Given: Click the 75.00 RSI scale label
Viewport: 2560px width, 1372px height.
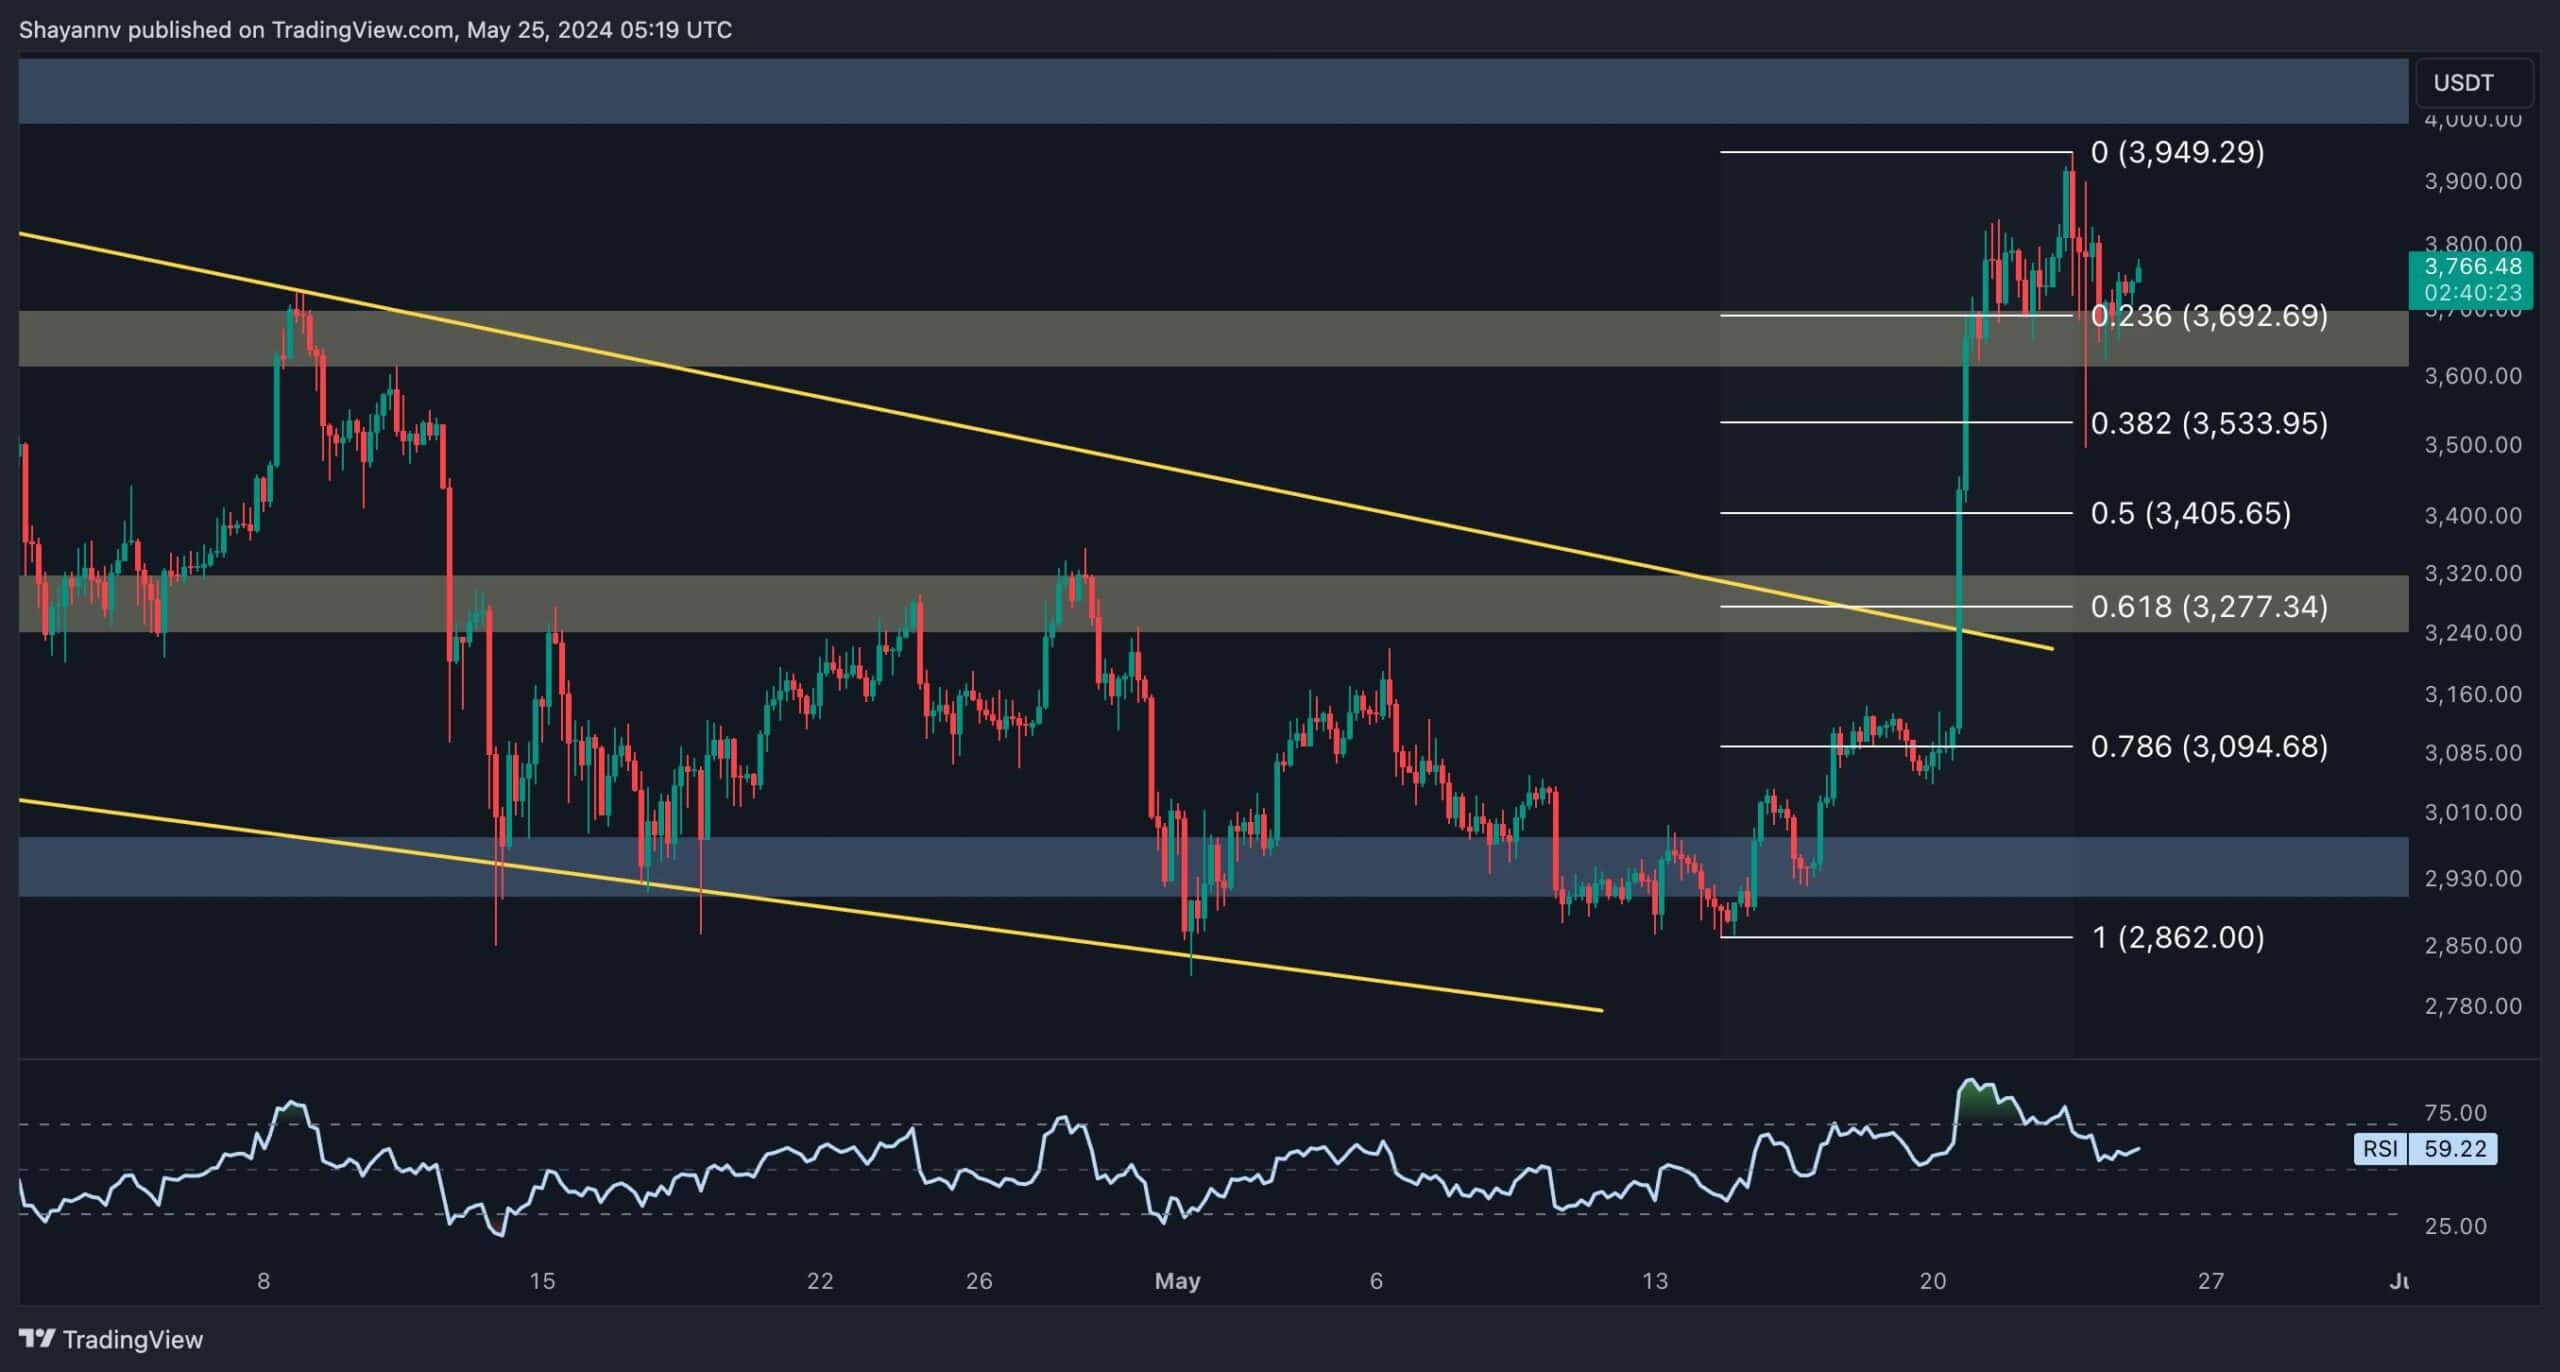Looking at the screenshot, I should click(x=2455, y=1113).
